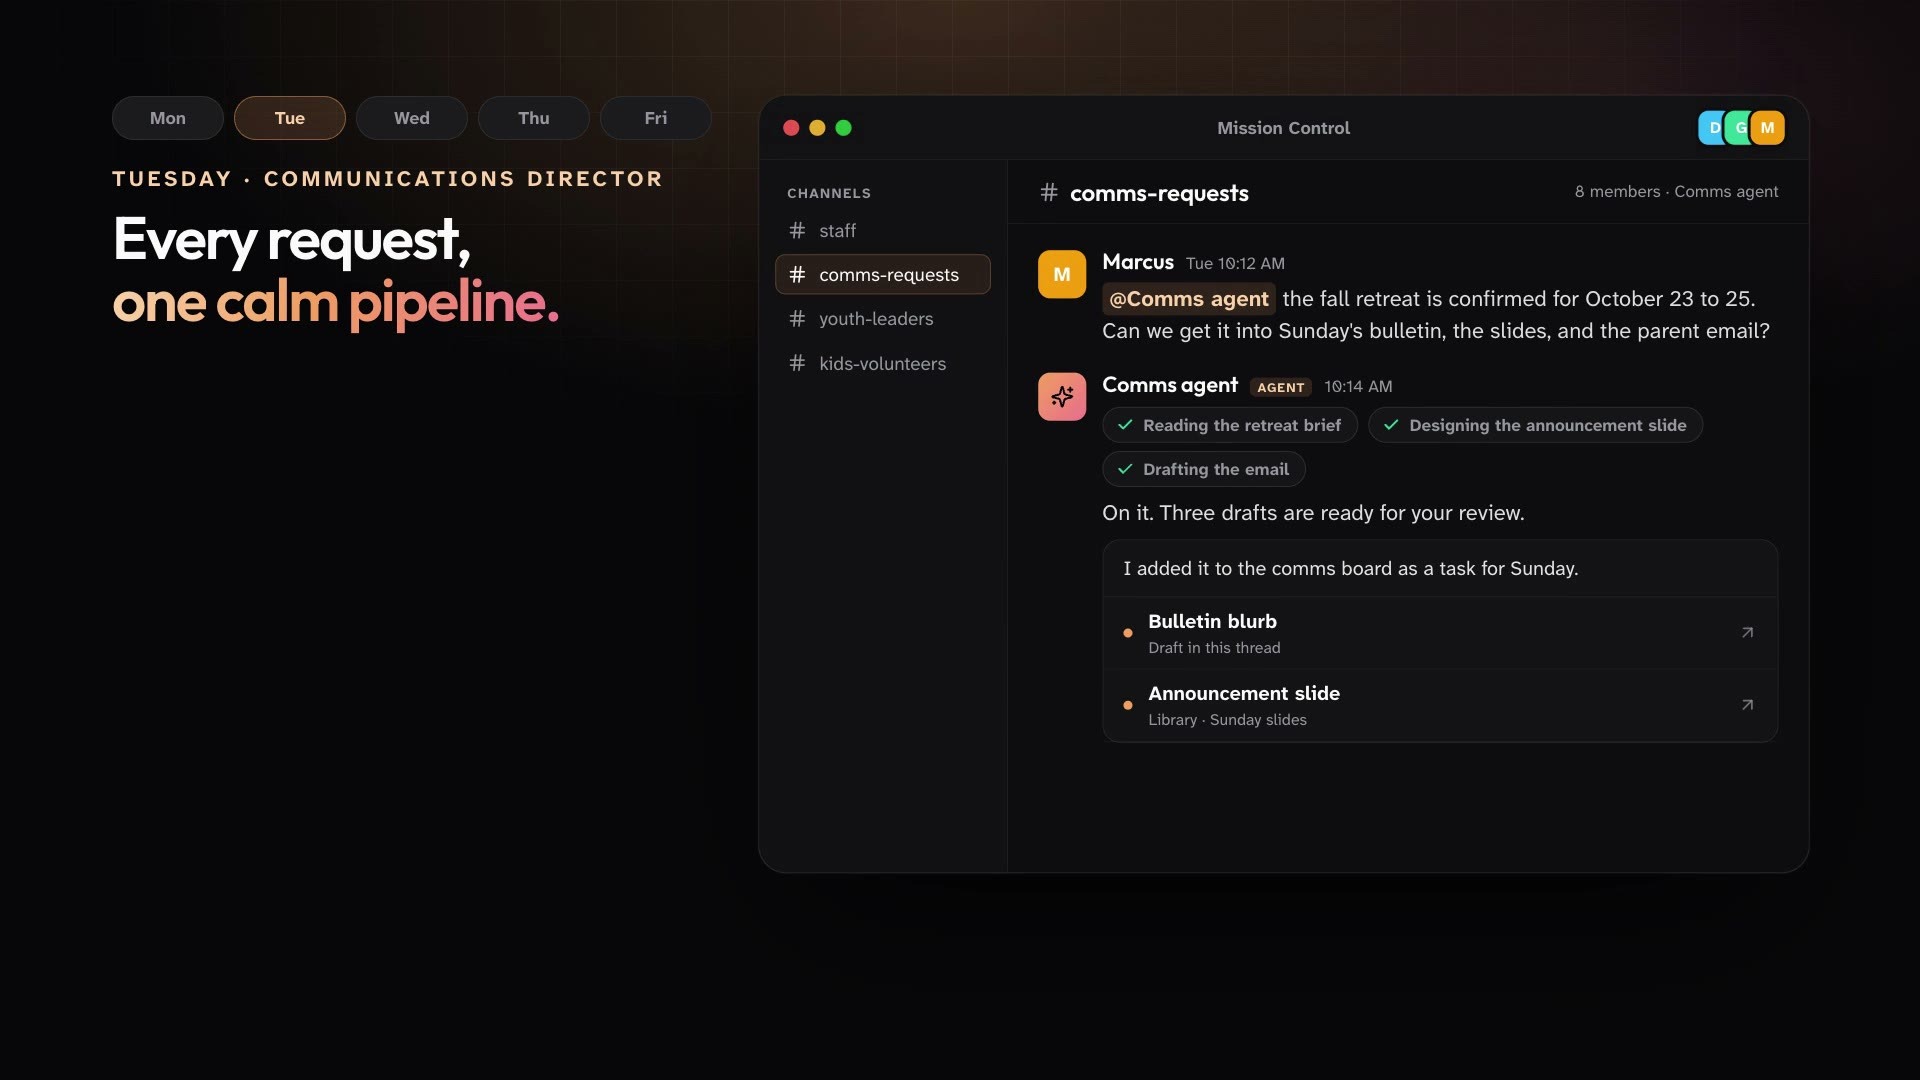The width and height of the screenshot is (1920, 1080).
Task: Click the @Comms agent mention
Action: pos(1189,299)
